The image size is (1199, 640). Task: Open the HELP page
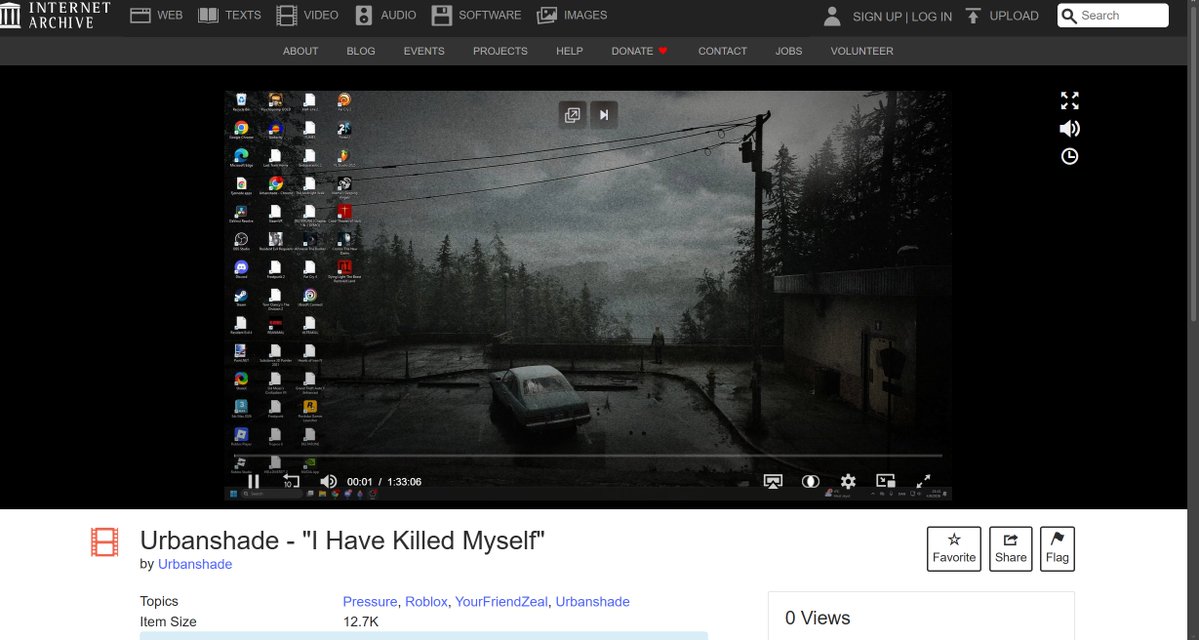pos(569,51)
